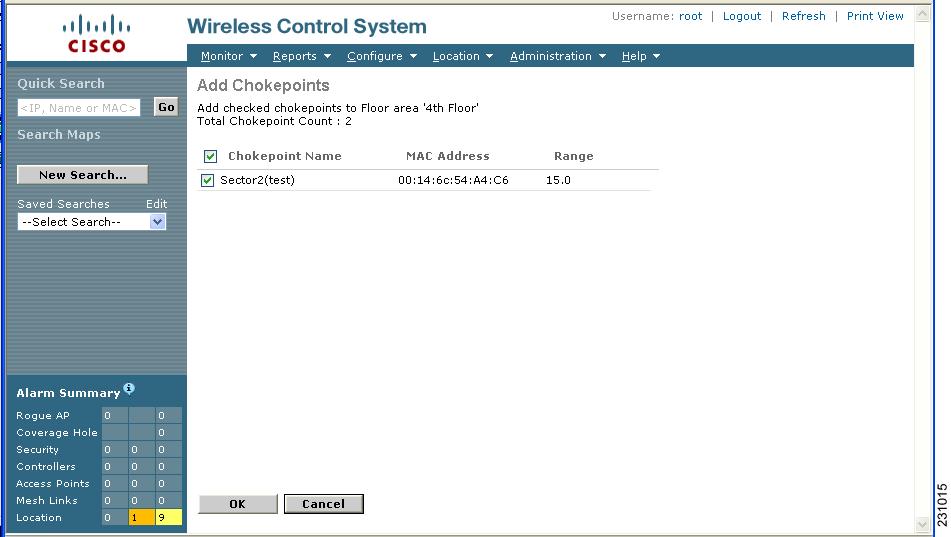Open the Alarm Summary info icon

pyautogui.click(x=129, y=388)
